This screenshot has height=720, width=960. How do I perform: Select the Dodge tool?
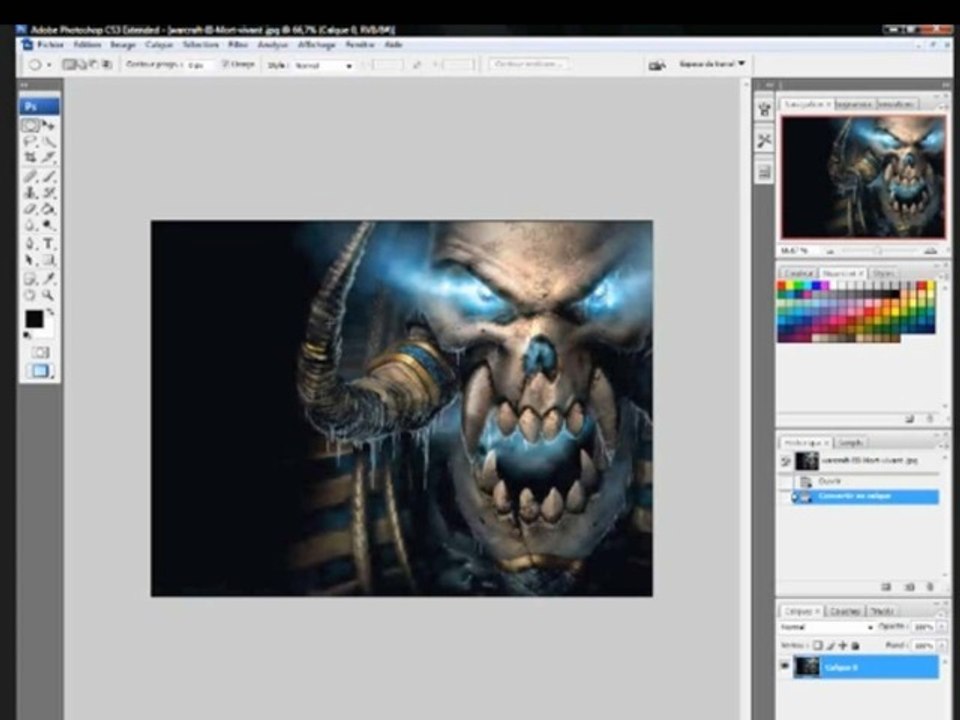(x=49, y=225)
